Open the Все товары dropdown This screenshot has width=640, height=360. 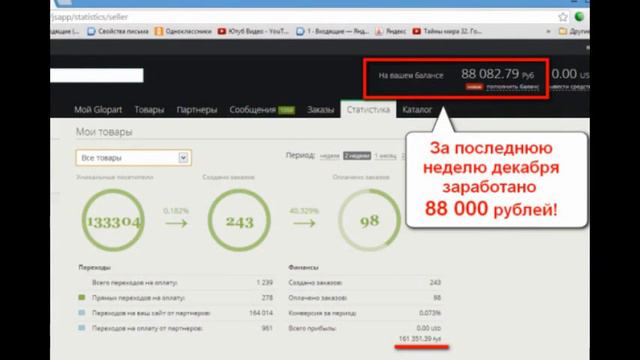point(133,158)
